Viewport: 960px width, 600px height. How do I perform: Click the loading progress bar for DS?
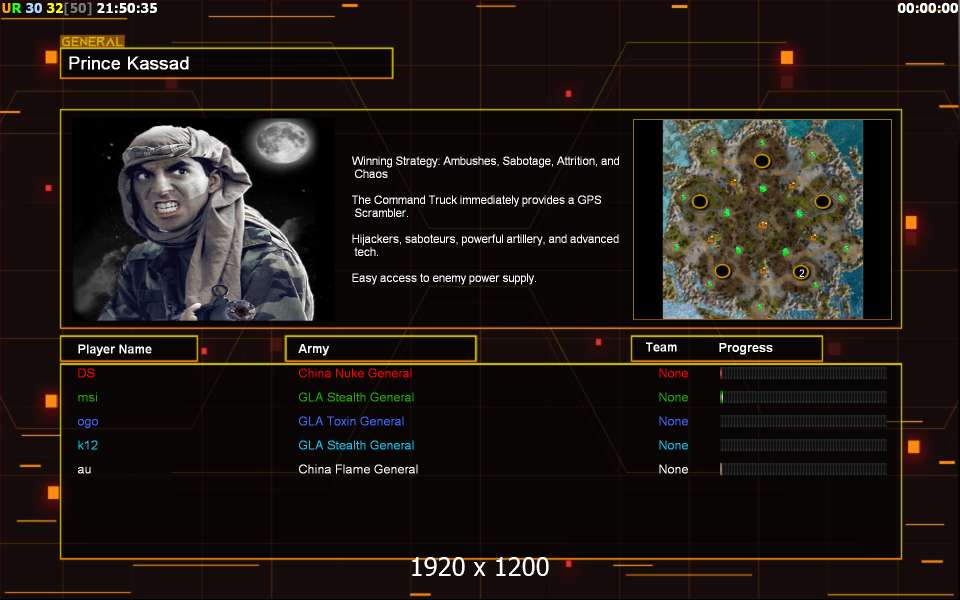(x=803, y=373)
